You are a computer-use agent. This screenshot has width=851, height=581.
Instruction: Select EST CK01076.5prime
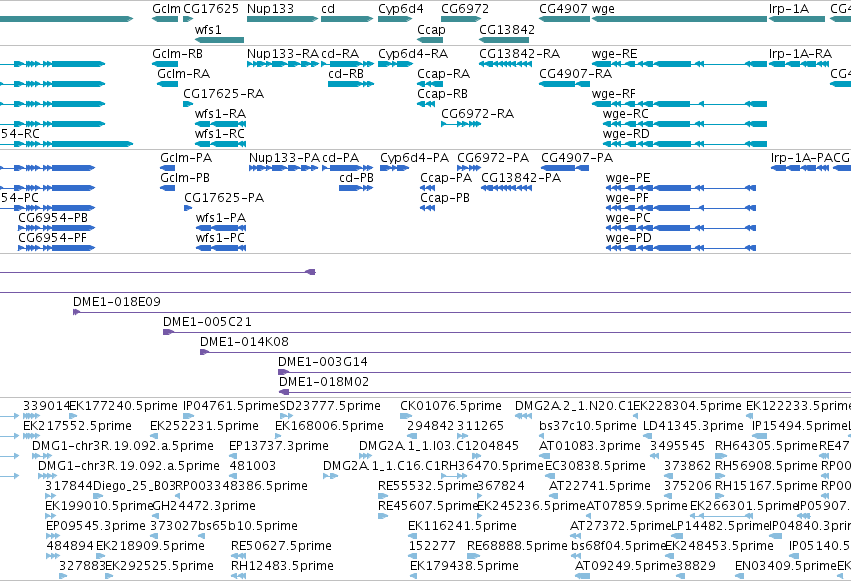[x=406, y=416]
